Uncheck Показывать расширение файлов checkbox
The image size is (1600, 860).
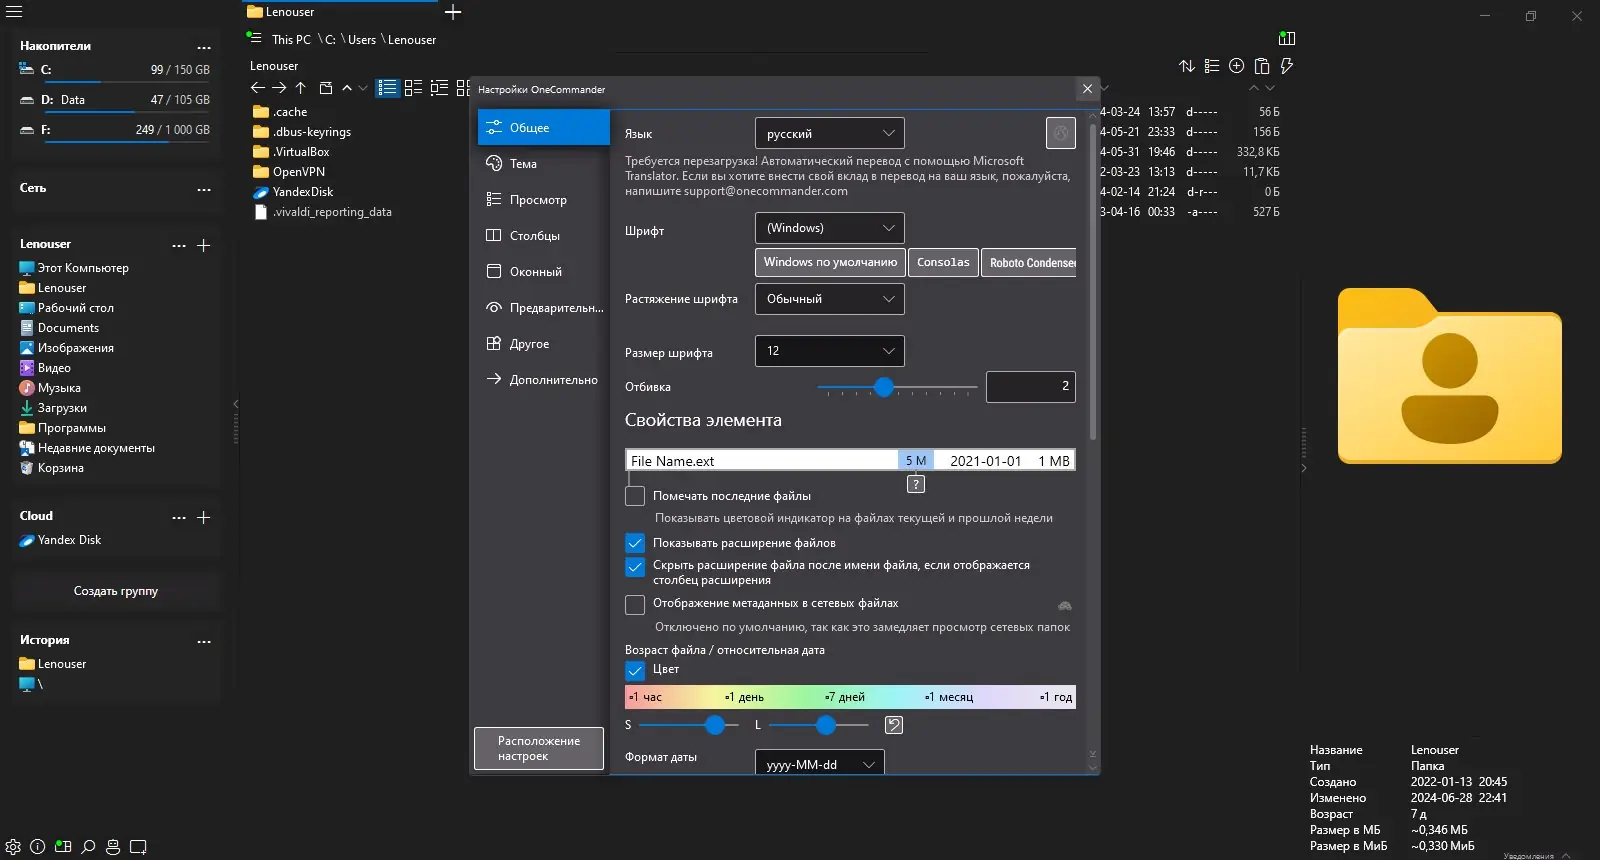635,543
